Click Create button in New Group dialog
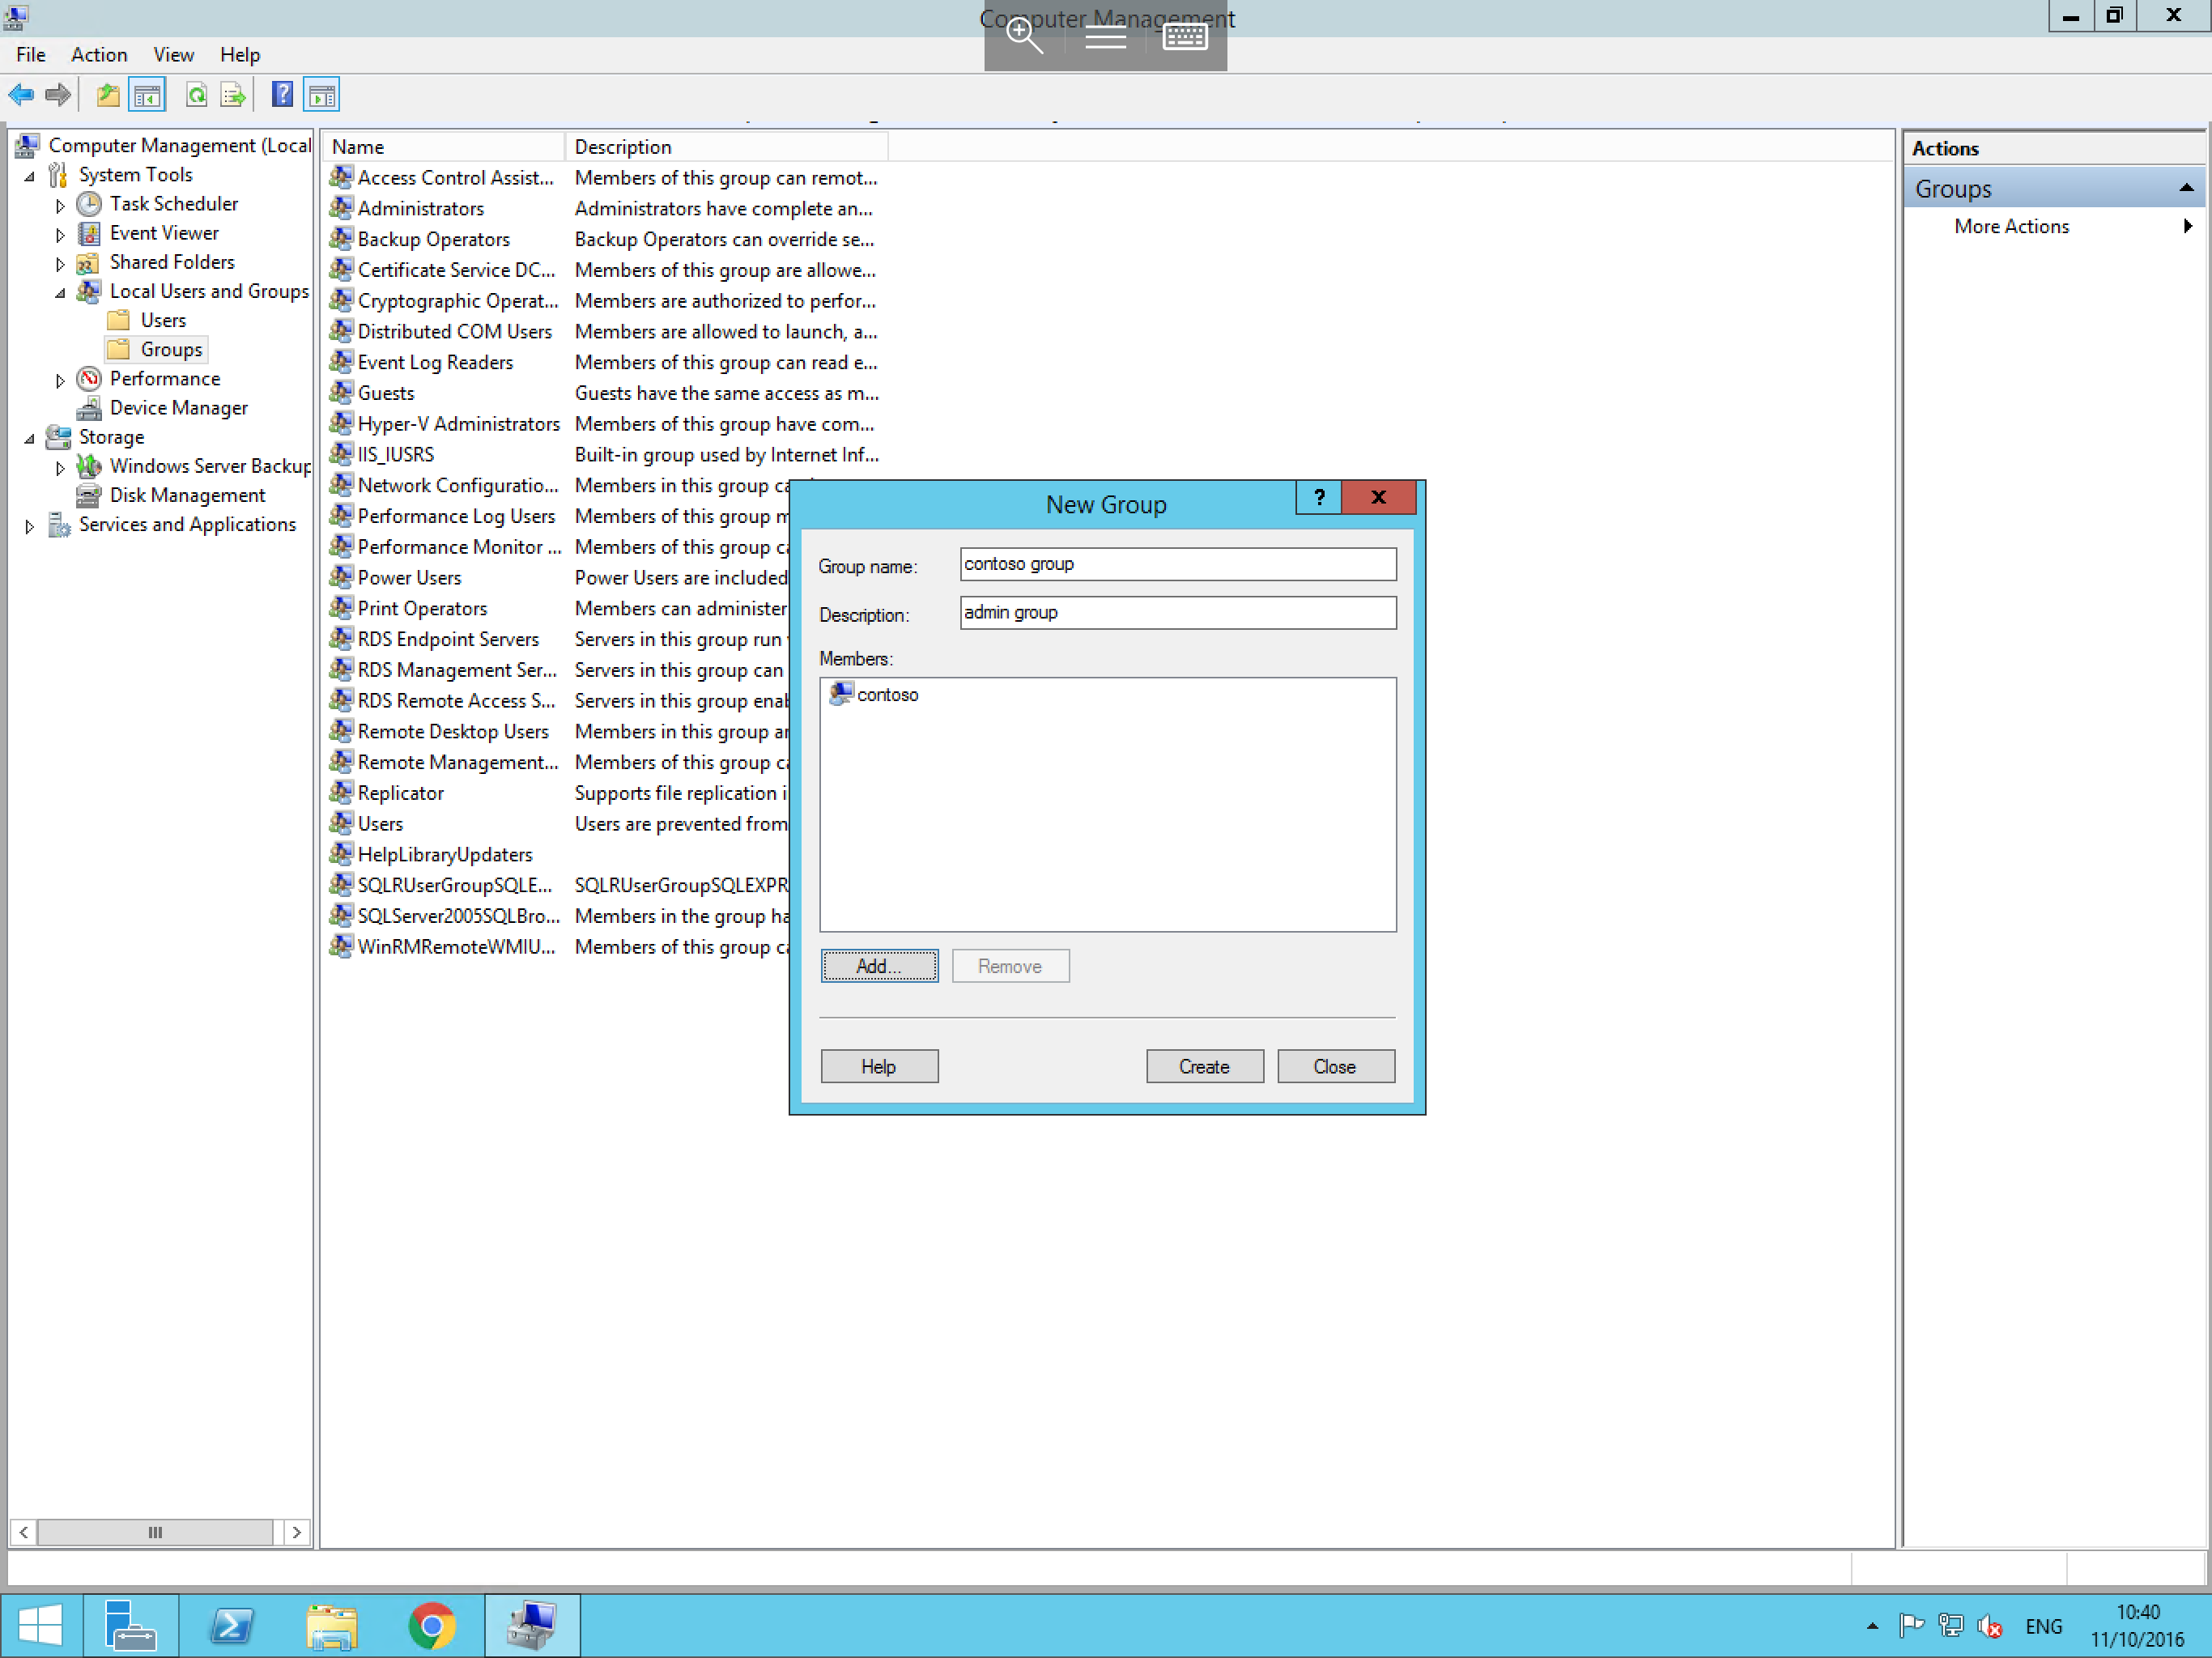The image size is (2212, 1658). click(1204, 1066)
